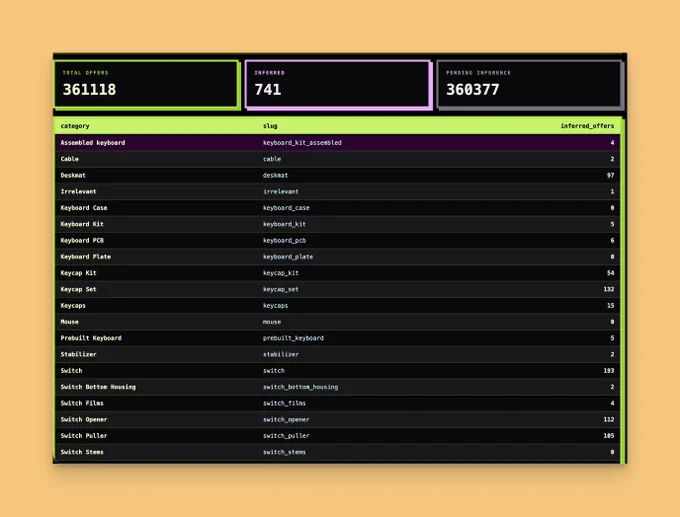
Task: Select the Keycaps category cell
Action: click(x=73, y=306)
